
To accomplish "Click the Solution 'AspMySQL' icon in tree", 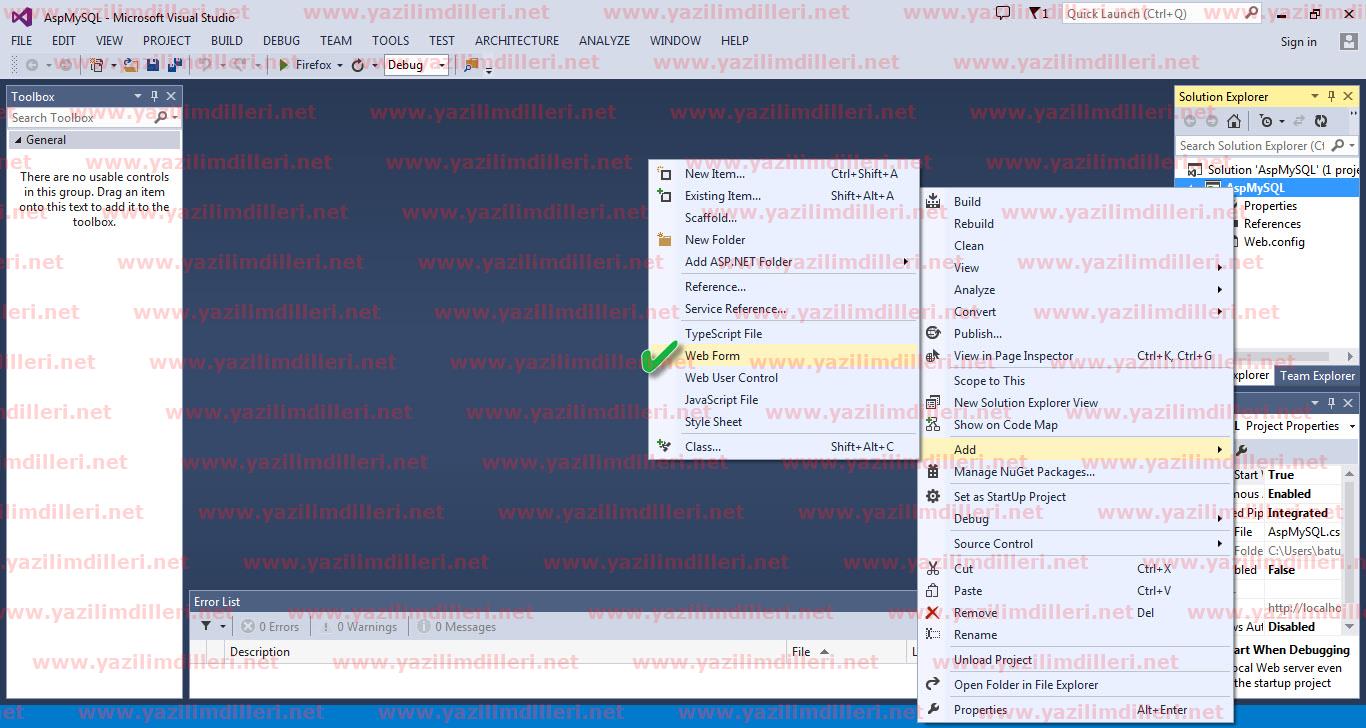I will tap(1195, 169).
